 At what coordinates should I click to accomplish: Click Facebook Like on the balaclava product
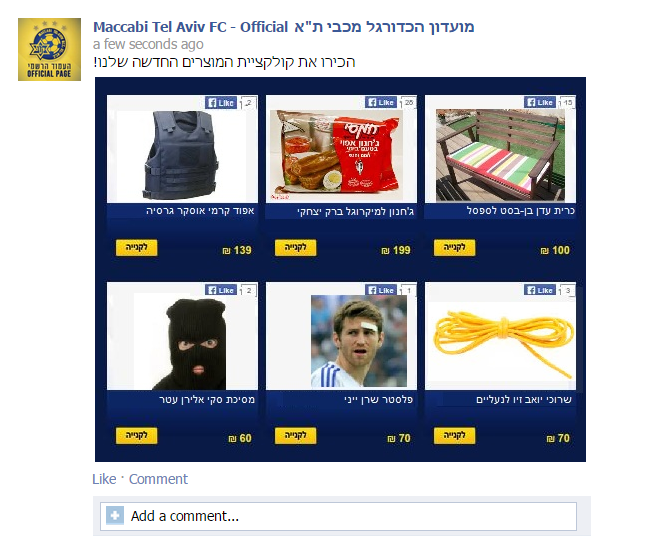pyautogui.click(x=221, y=290)
